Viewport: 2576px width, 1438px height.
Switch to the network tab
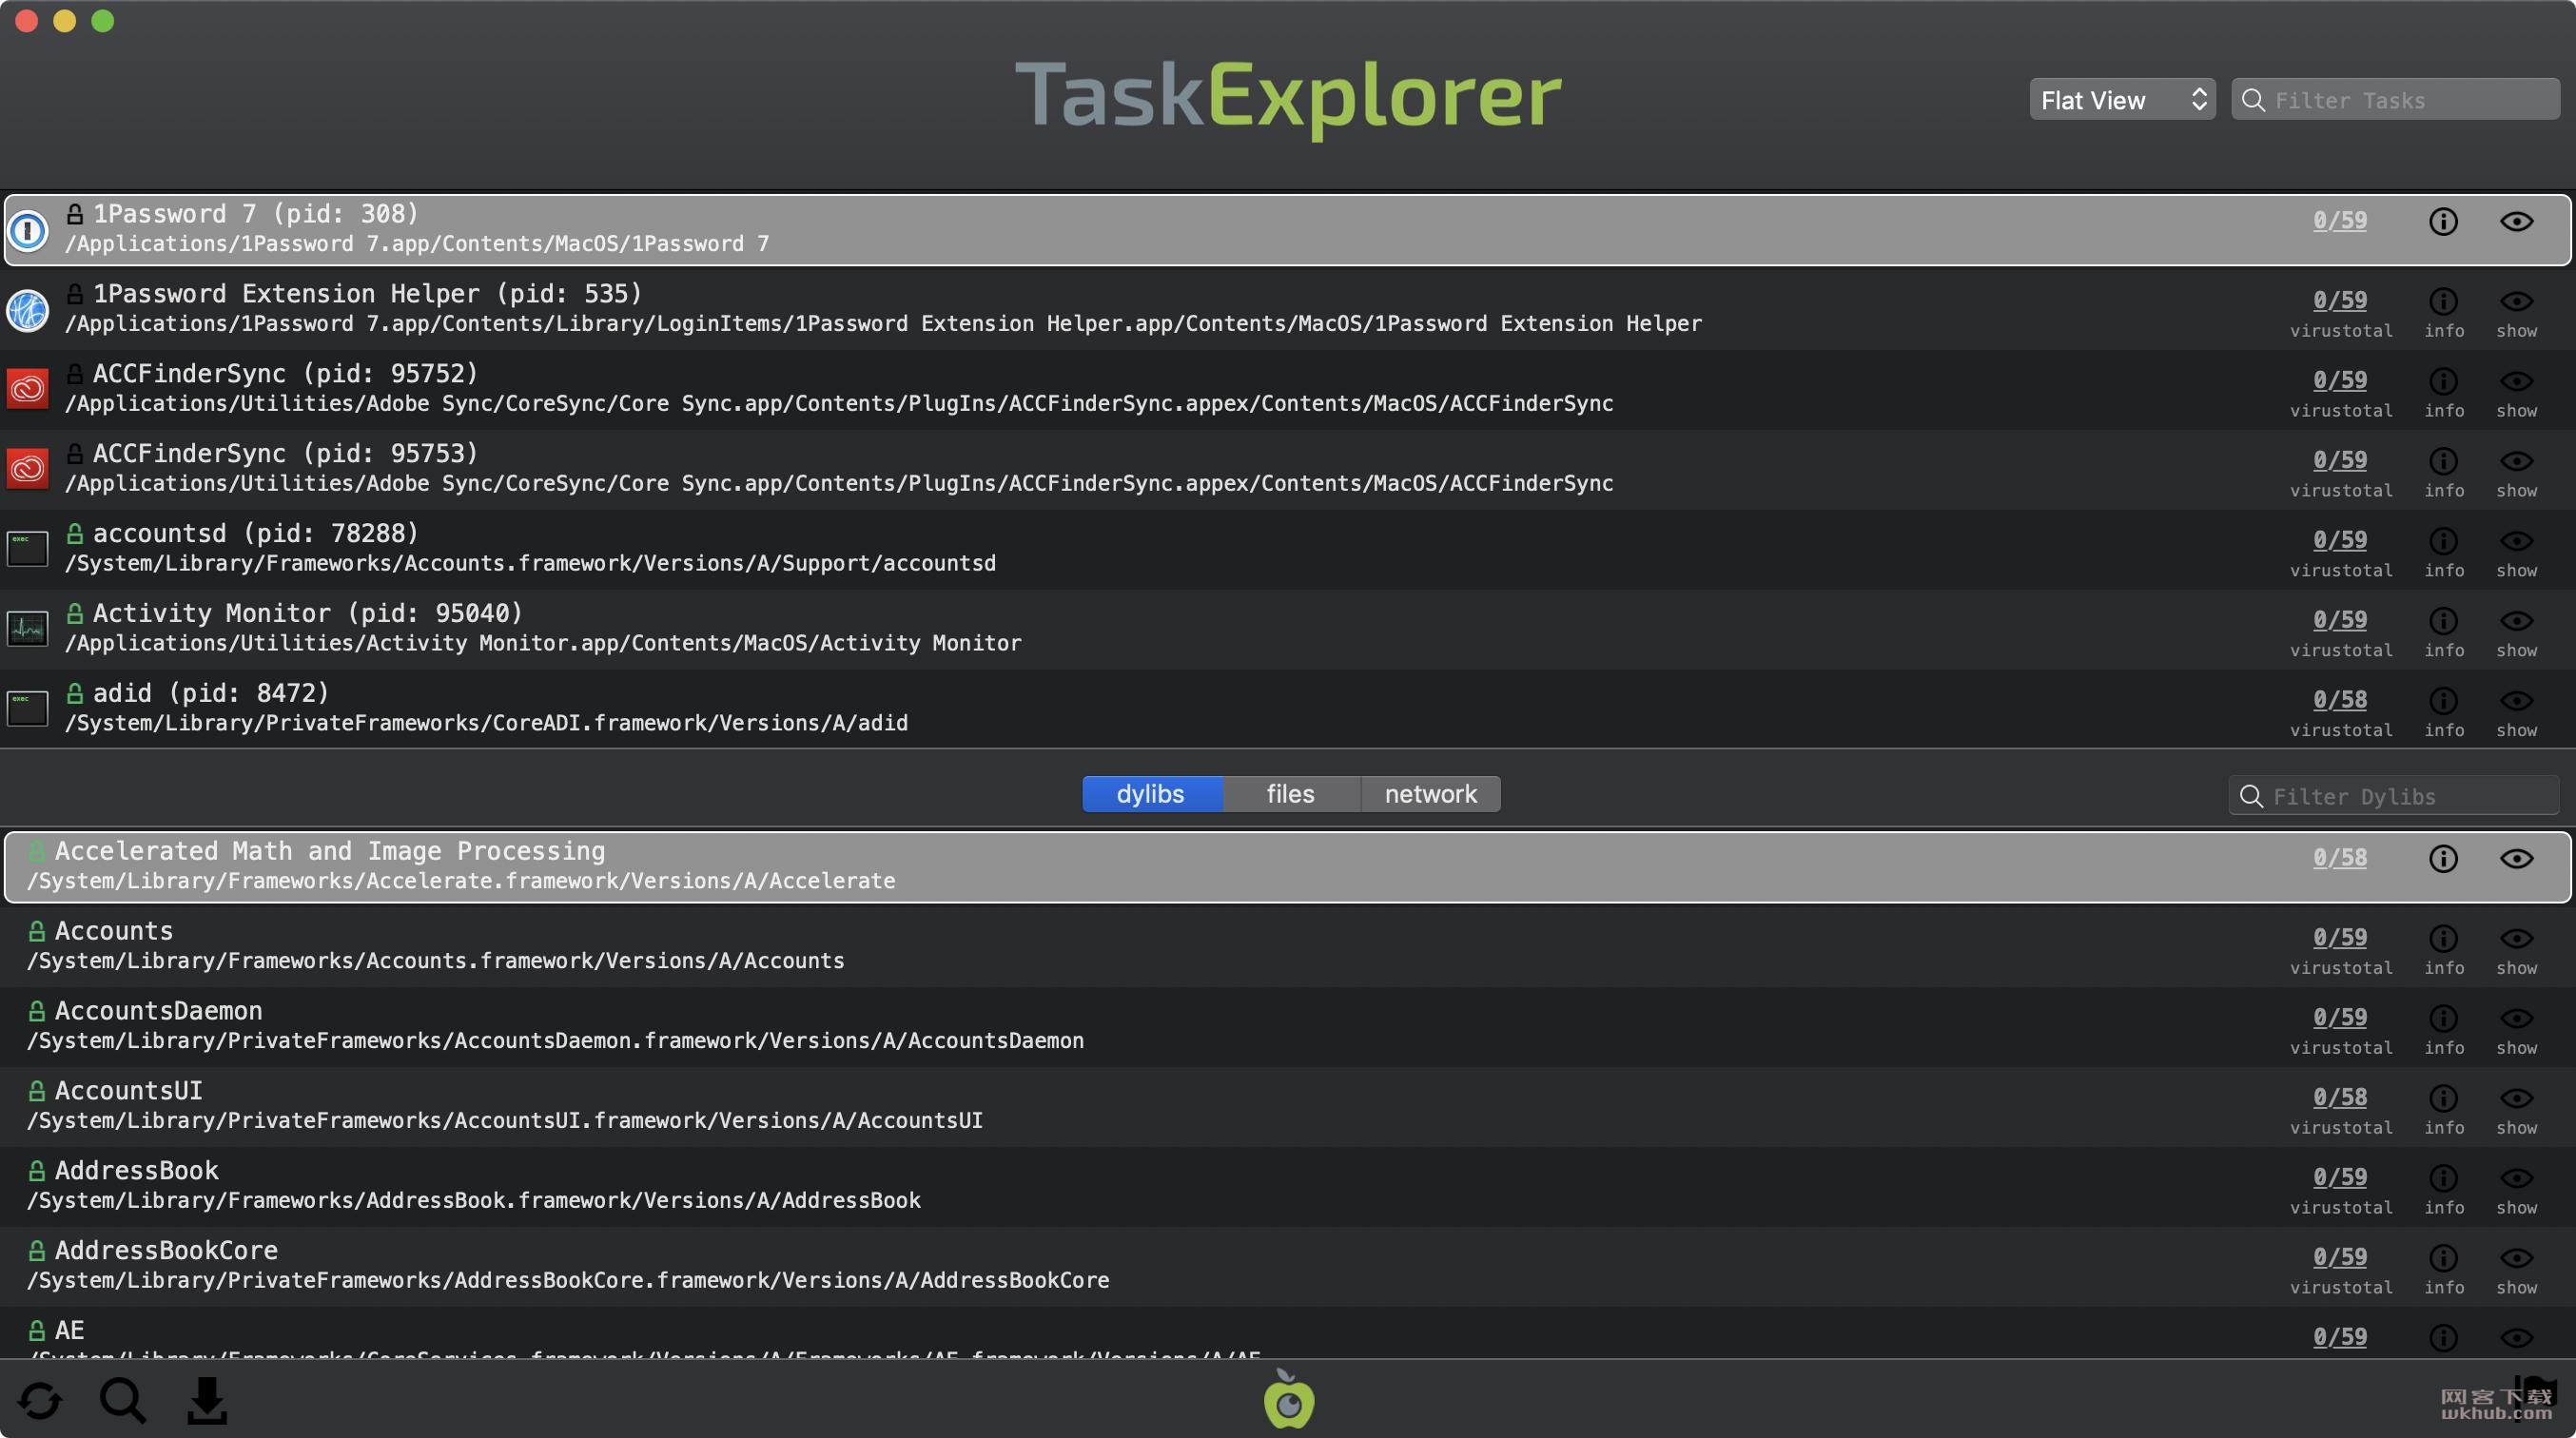[x=1430, y=794]
